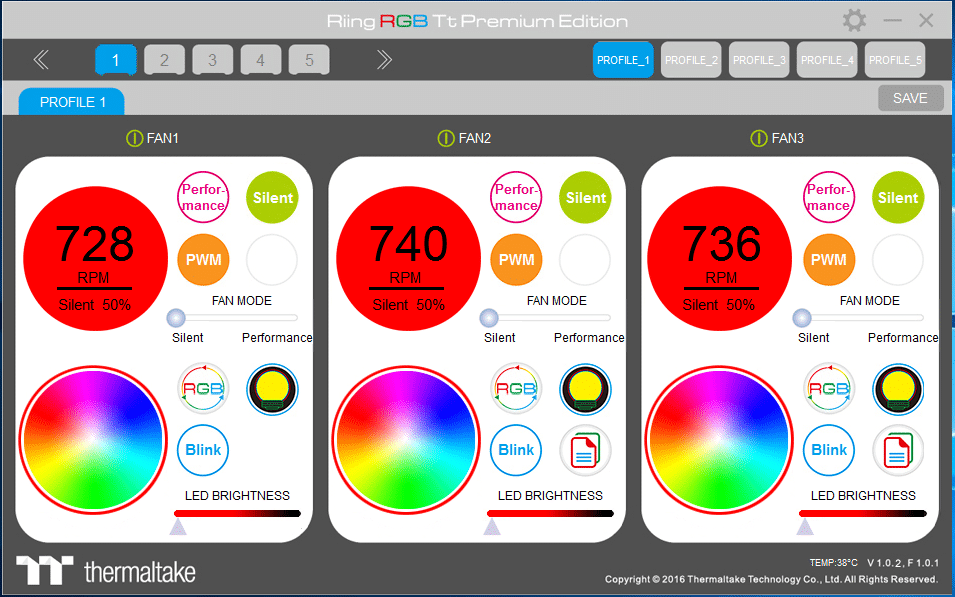Image resolution: width=955 pixels, height=597 pixels.
Task: Pick a color on FAN2 color wheel
Action: 406,440
